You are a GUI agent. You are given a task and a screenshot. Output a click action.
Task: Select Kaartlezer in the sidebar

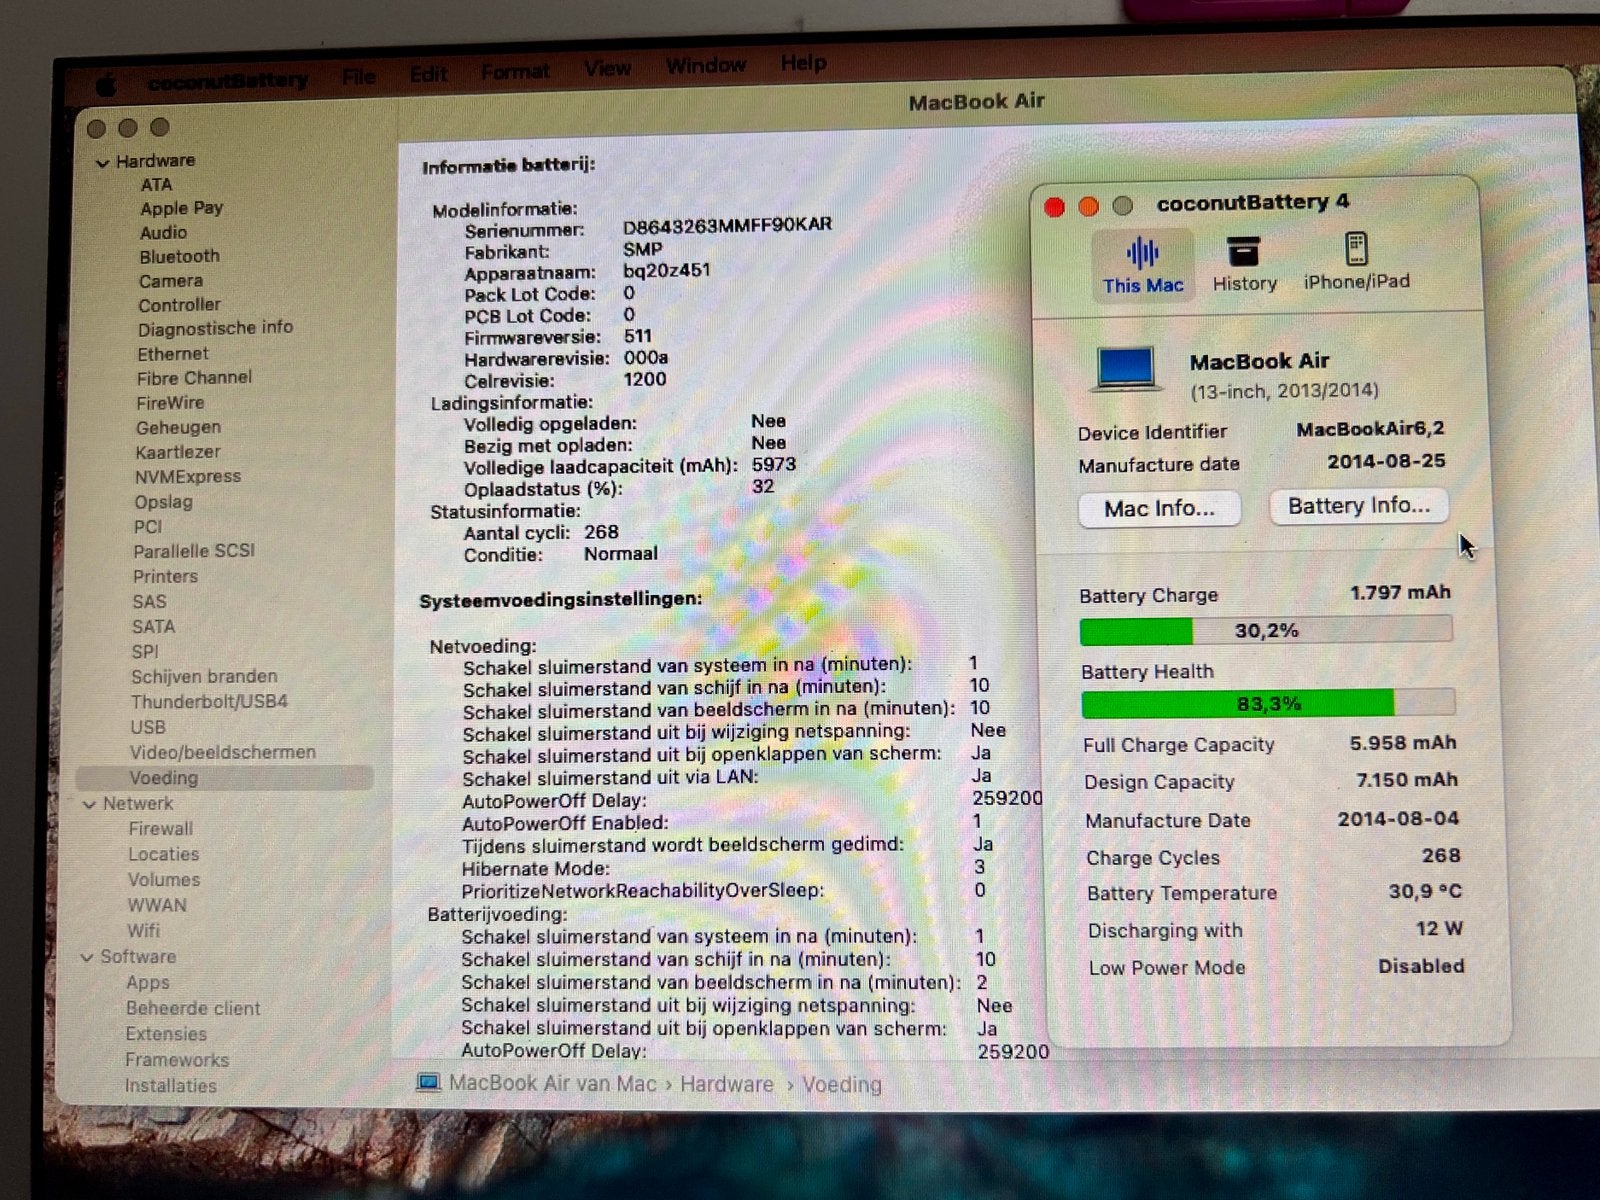(177, 452)
